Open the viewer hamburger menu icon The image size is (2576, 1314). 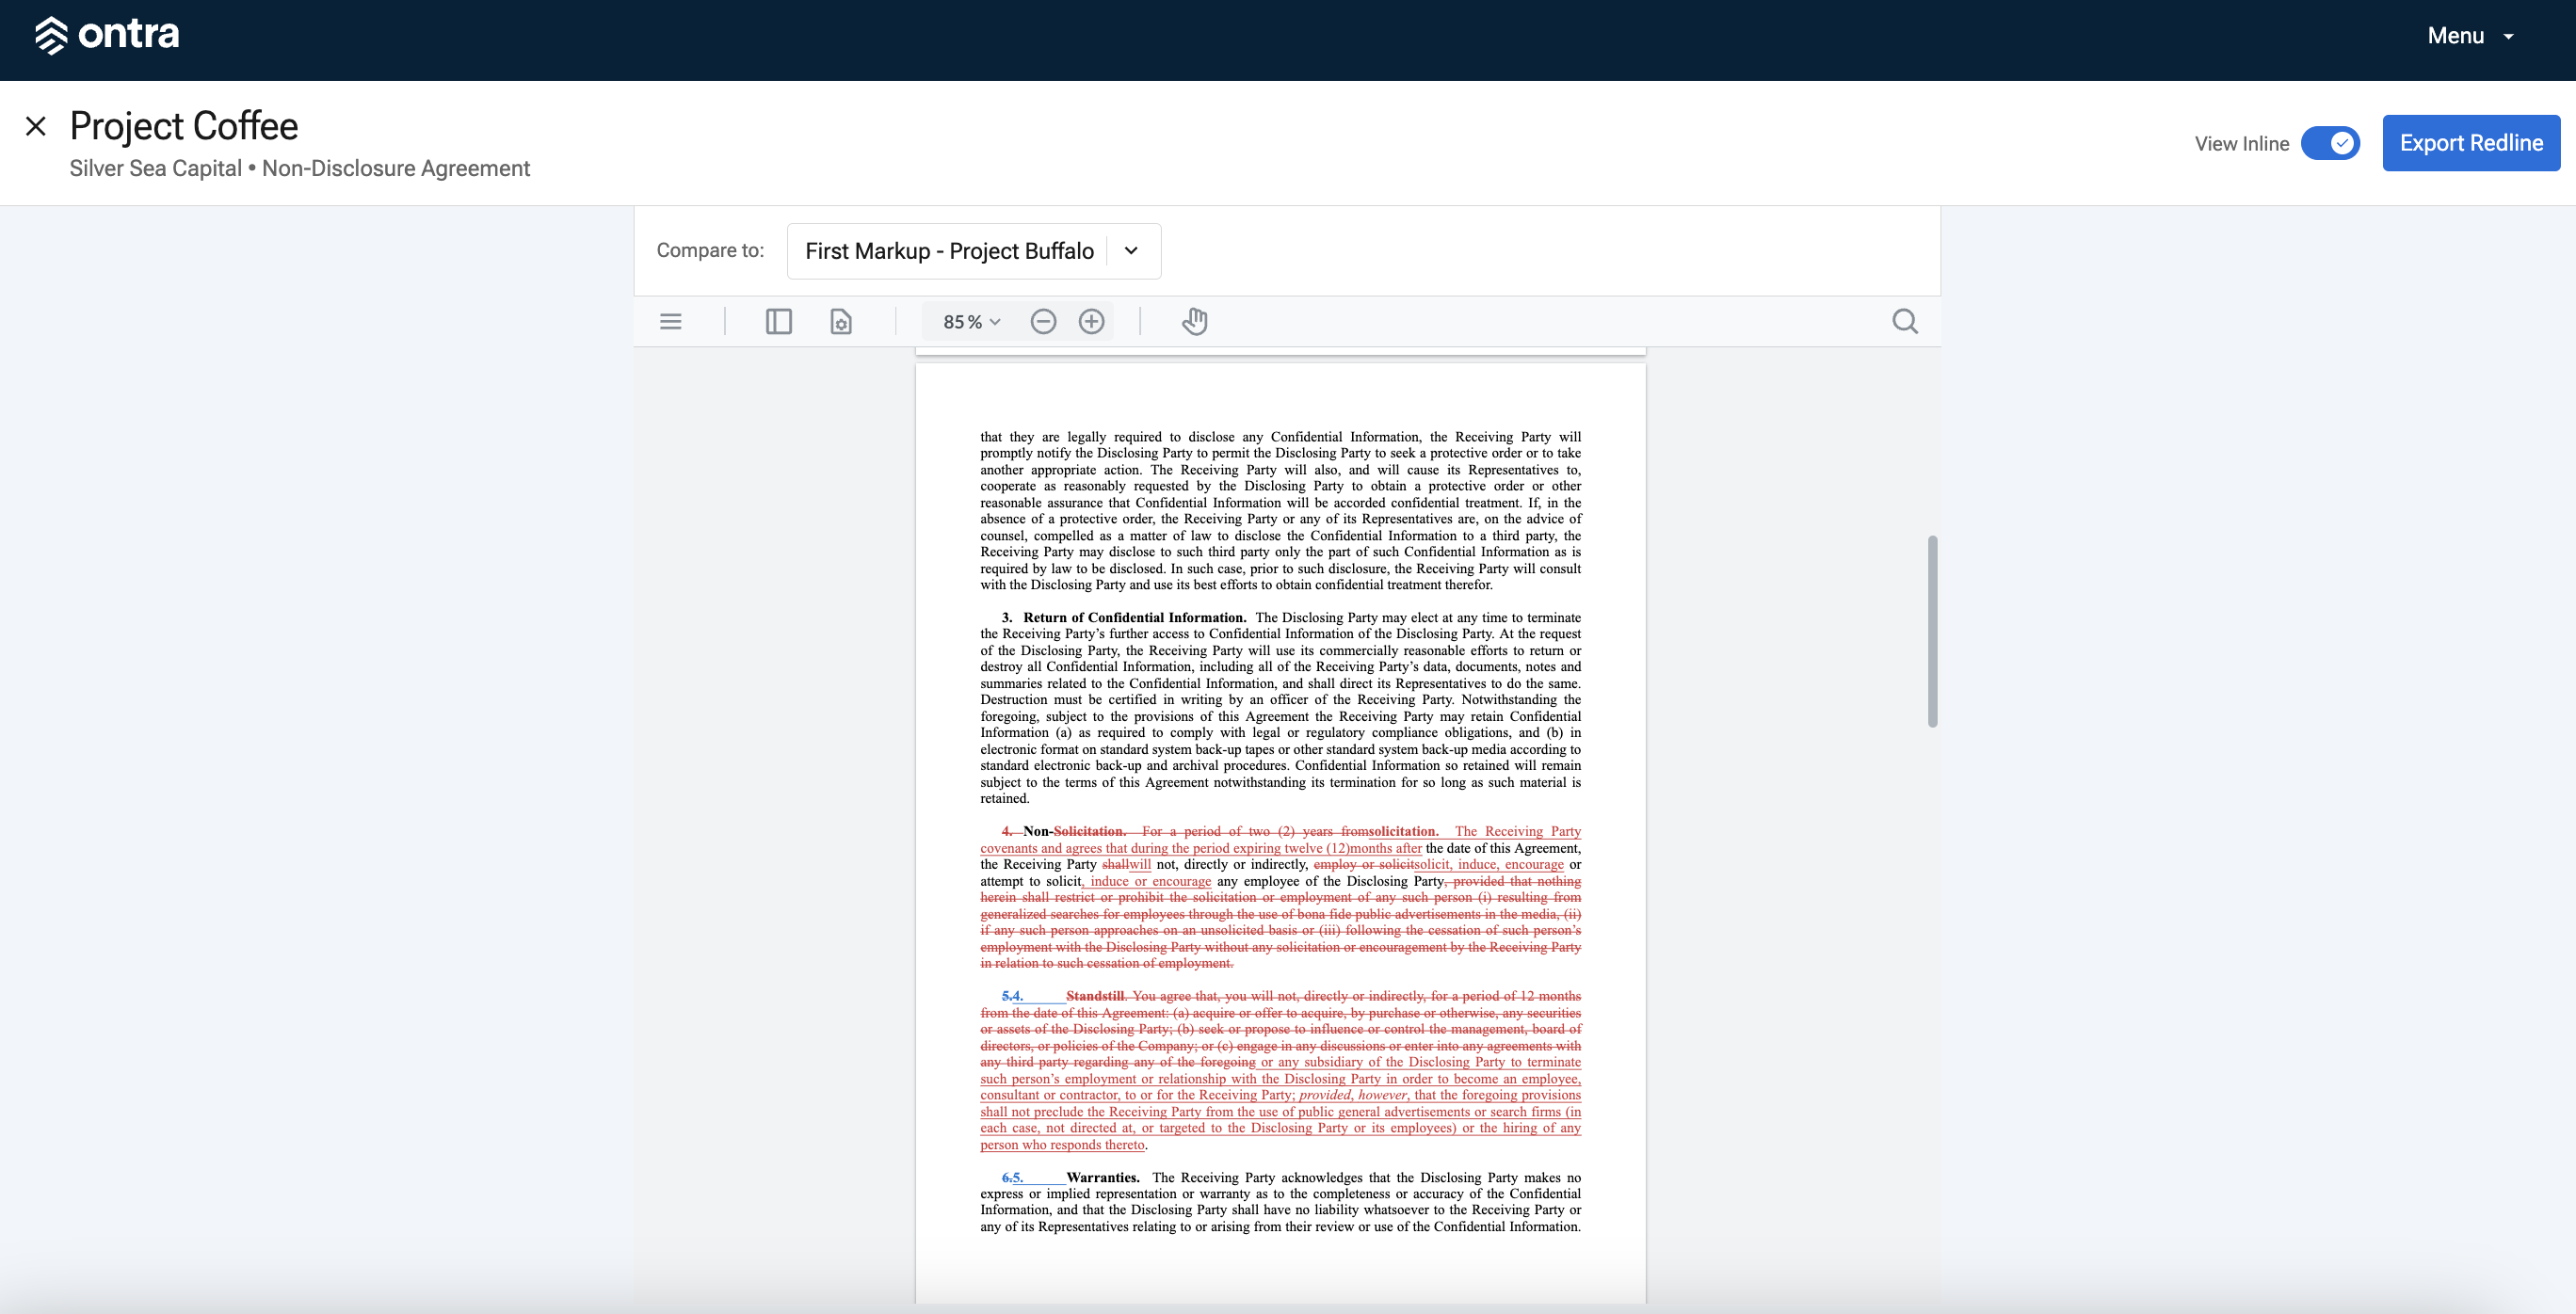[x=671, y=322]
